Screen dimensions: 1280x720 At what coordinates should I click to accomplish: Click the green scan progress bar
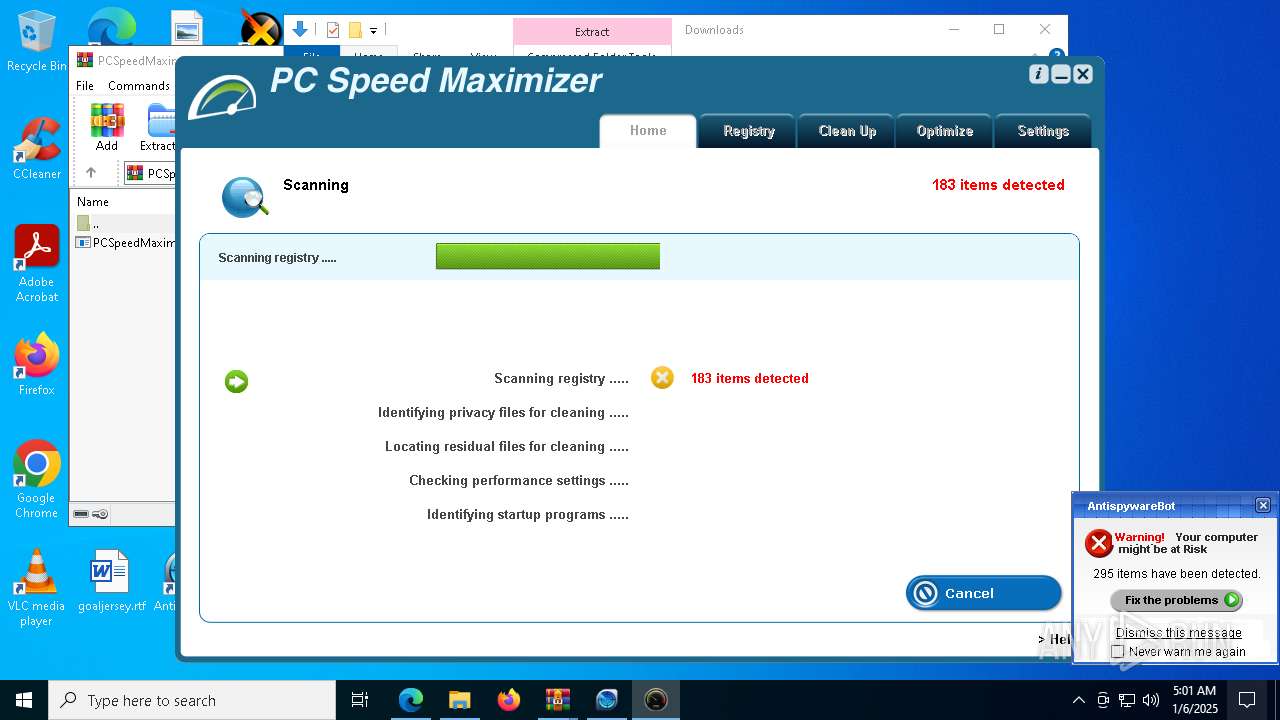tap(548, 256)
